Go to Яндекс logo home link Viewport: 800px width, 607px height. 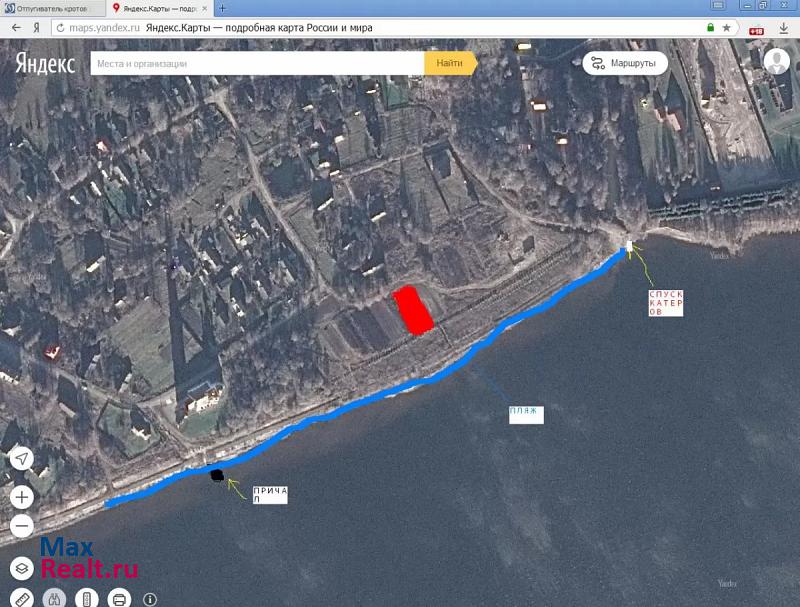[x=44, y=64]
